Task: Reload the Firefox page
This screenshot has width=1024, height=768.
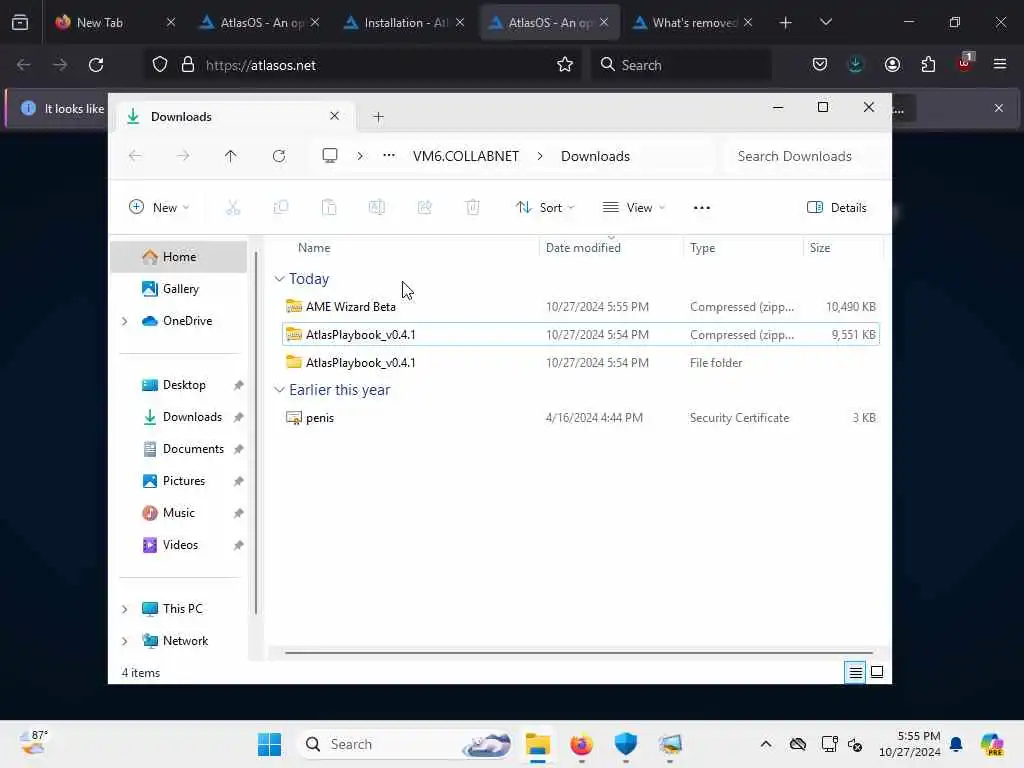Action: 96,65
